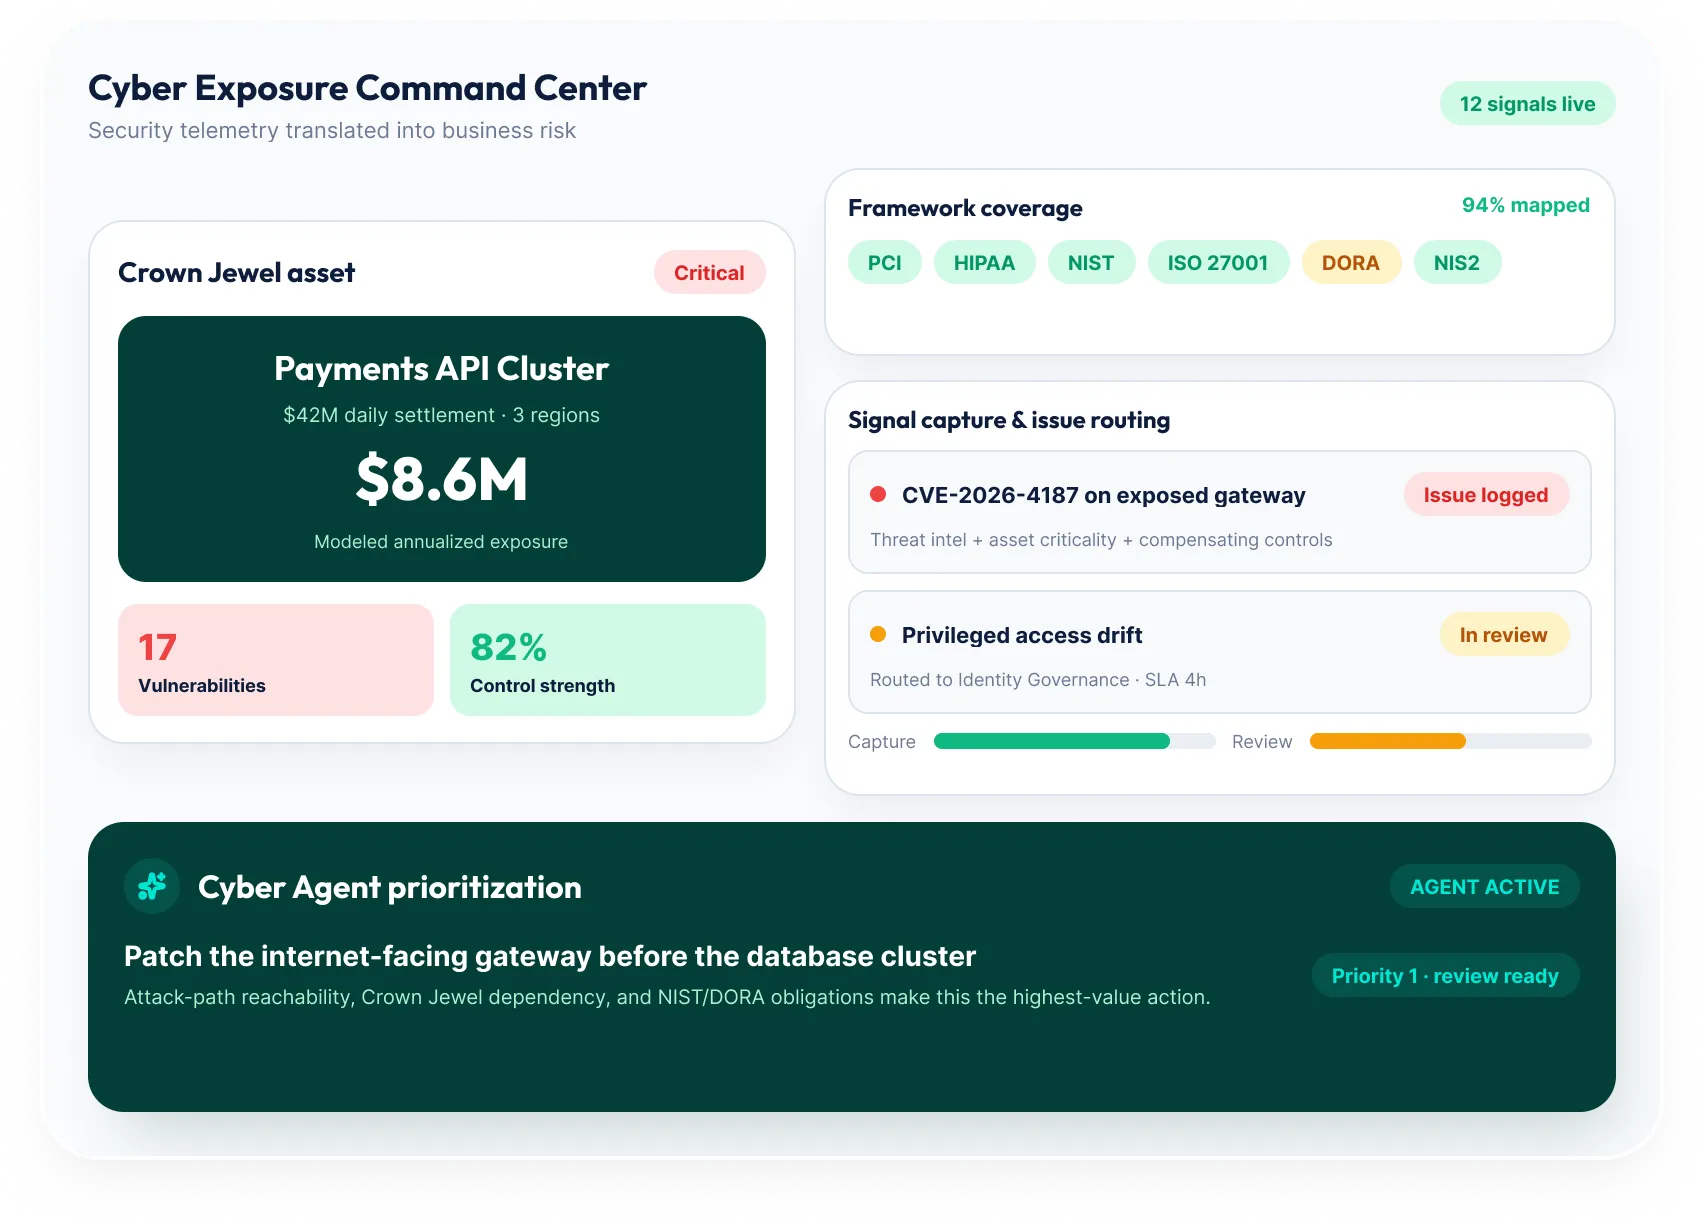
Task: Pick the NIS2 framework chip
Action: tap(1457, 263)
